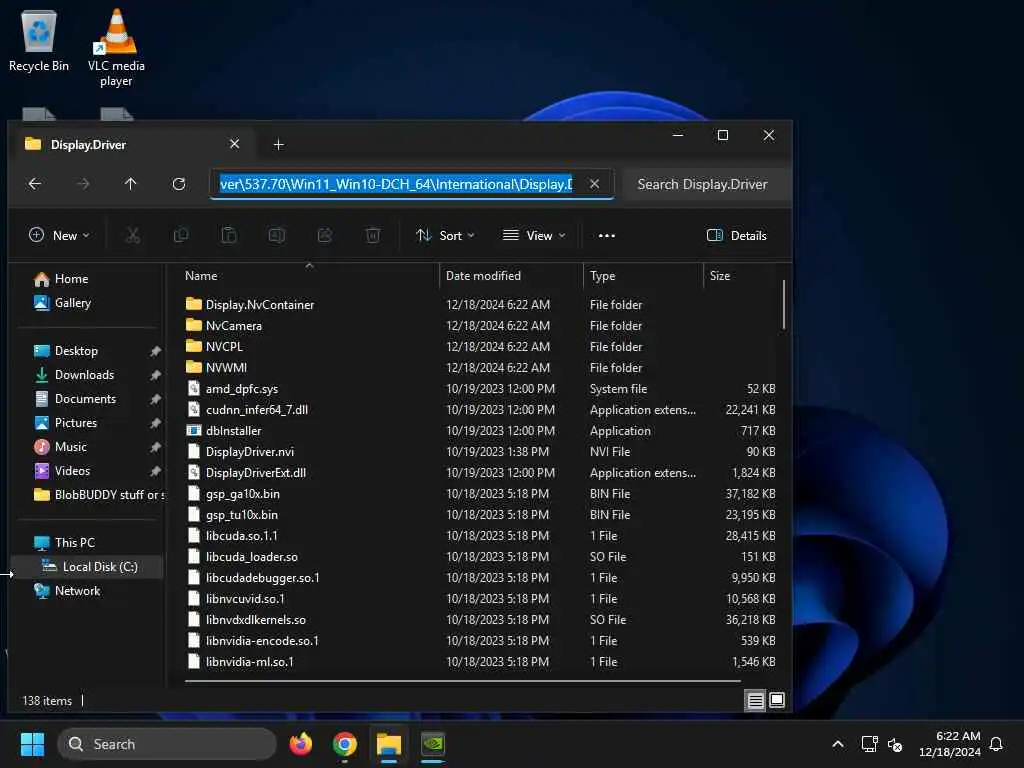The height and width of the screenshot is (768, 1024).
Task: Click the Paste clipboard icon
Action: (229, 236)
